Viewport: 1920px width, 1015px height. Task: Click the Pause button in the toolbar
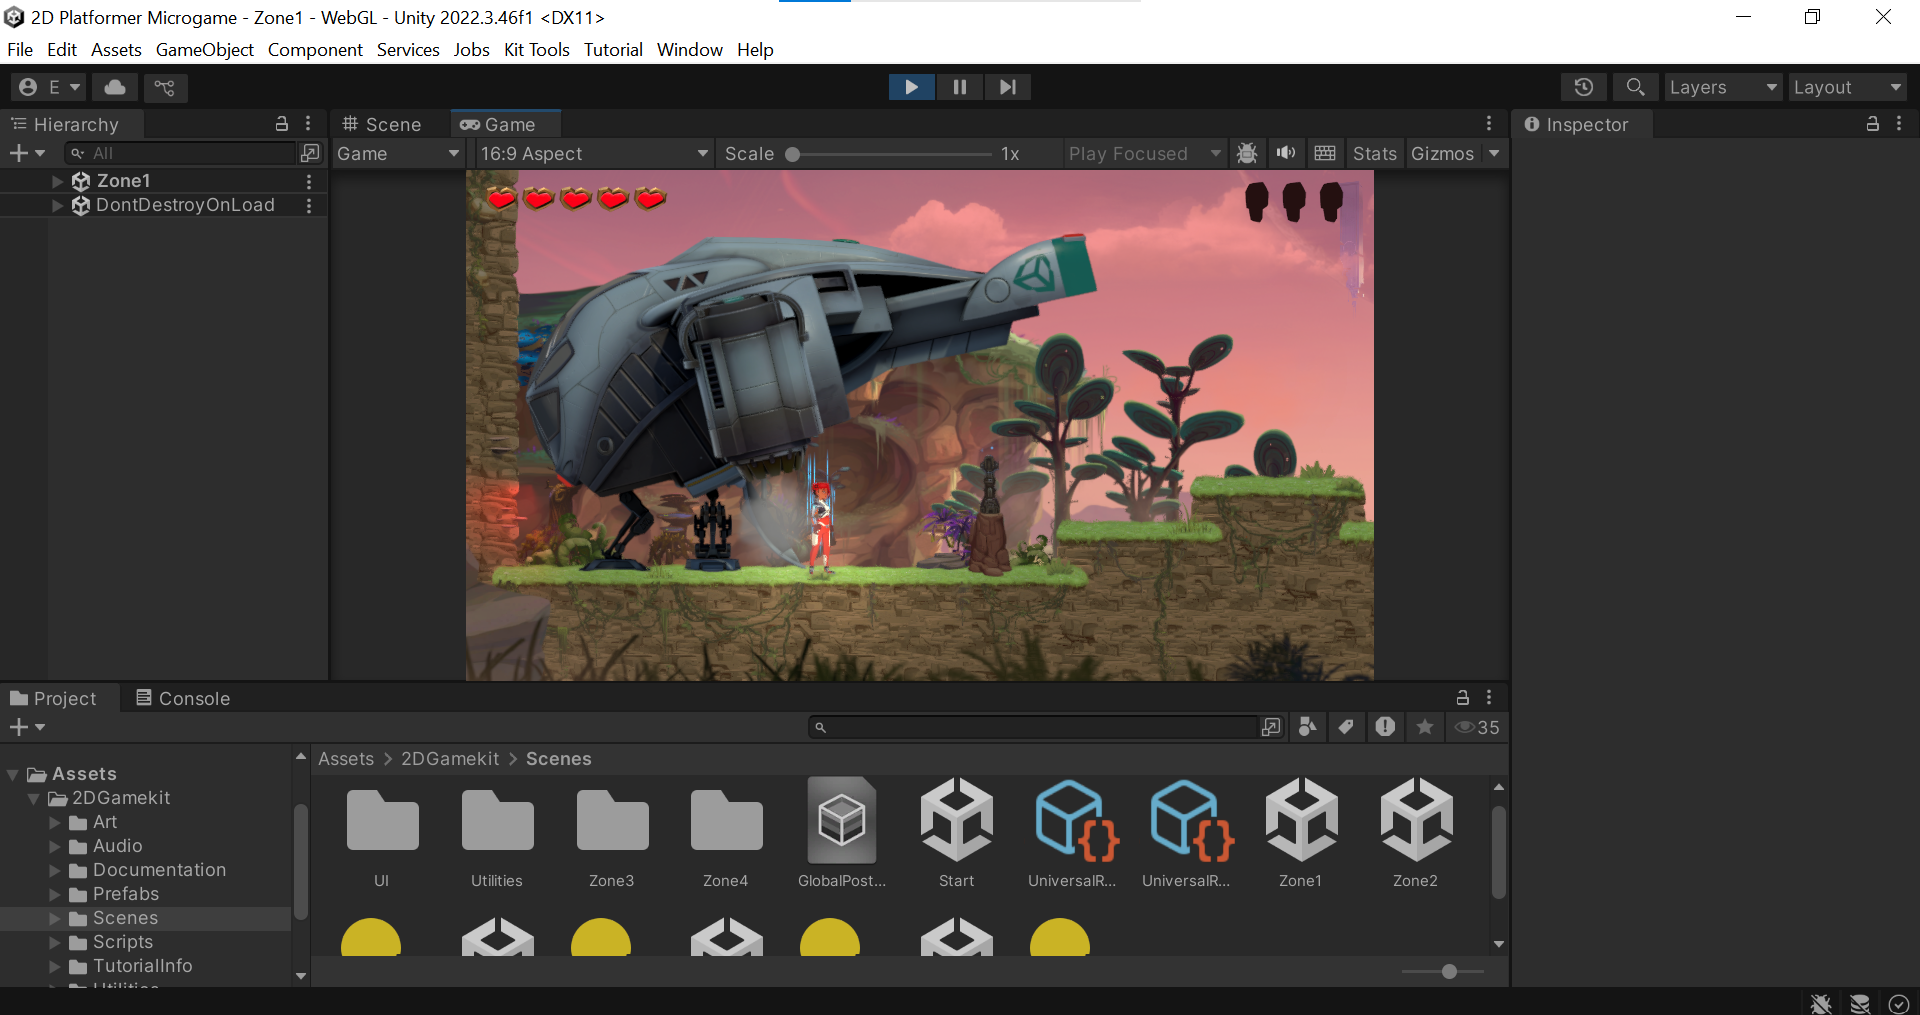(x=960, y=87)
